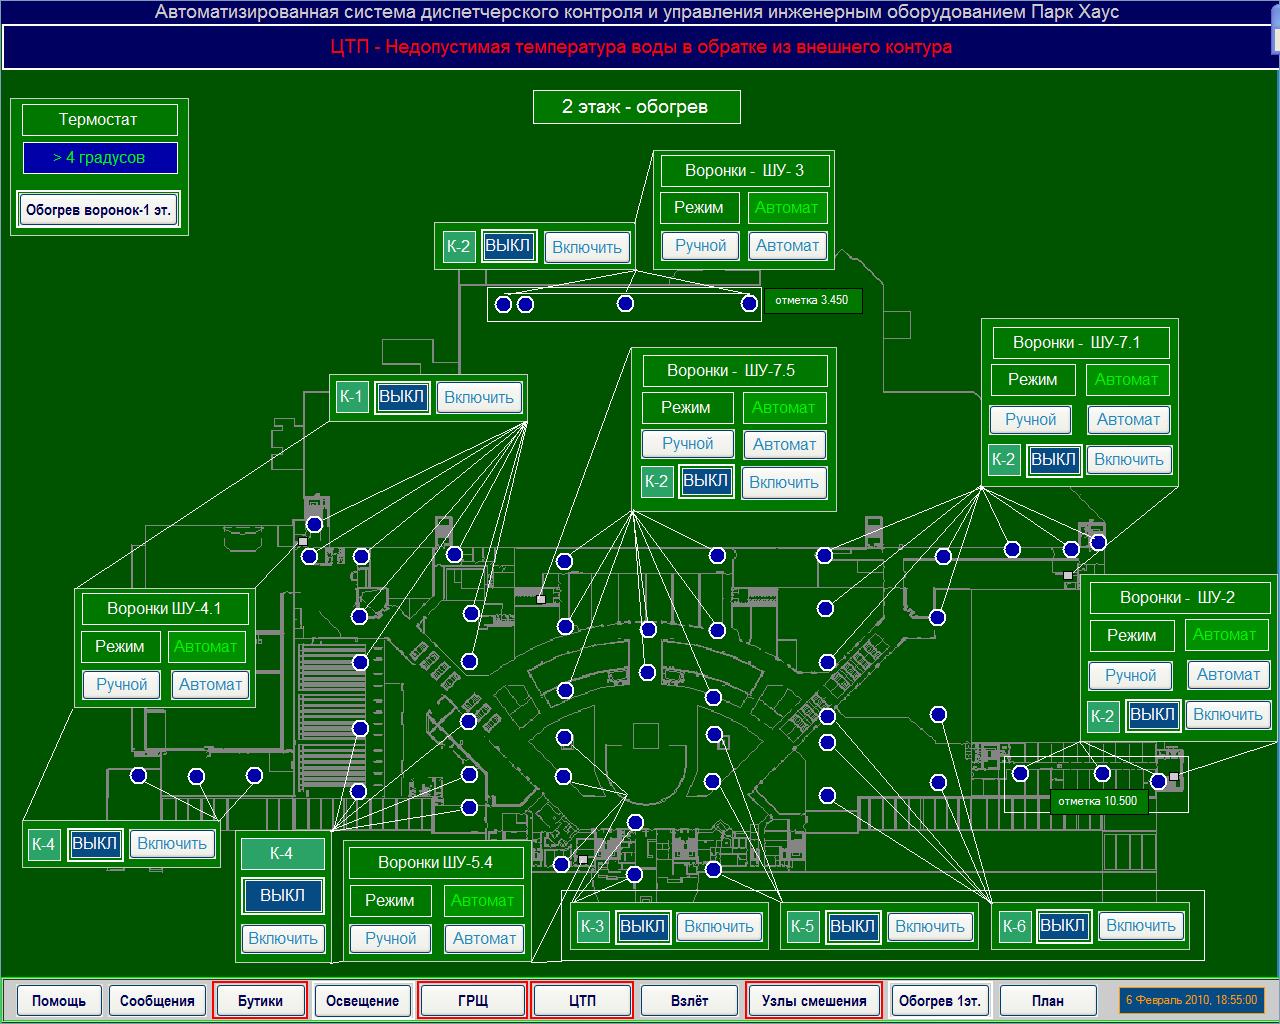Click Включить for contactor К-1
1280x1024 pixels.
coord(479,398)
